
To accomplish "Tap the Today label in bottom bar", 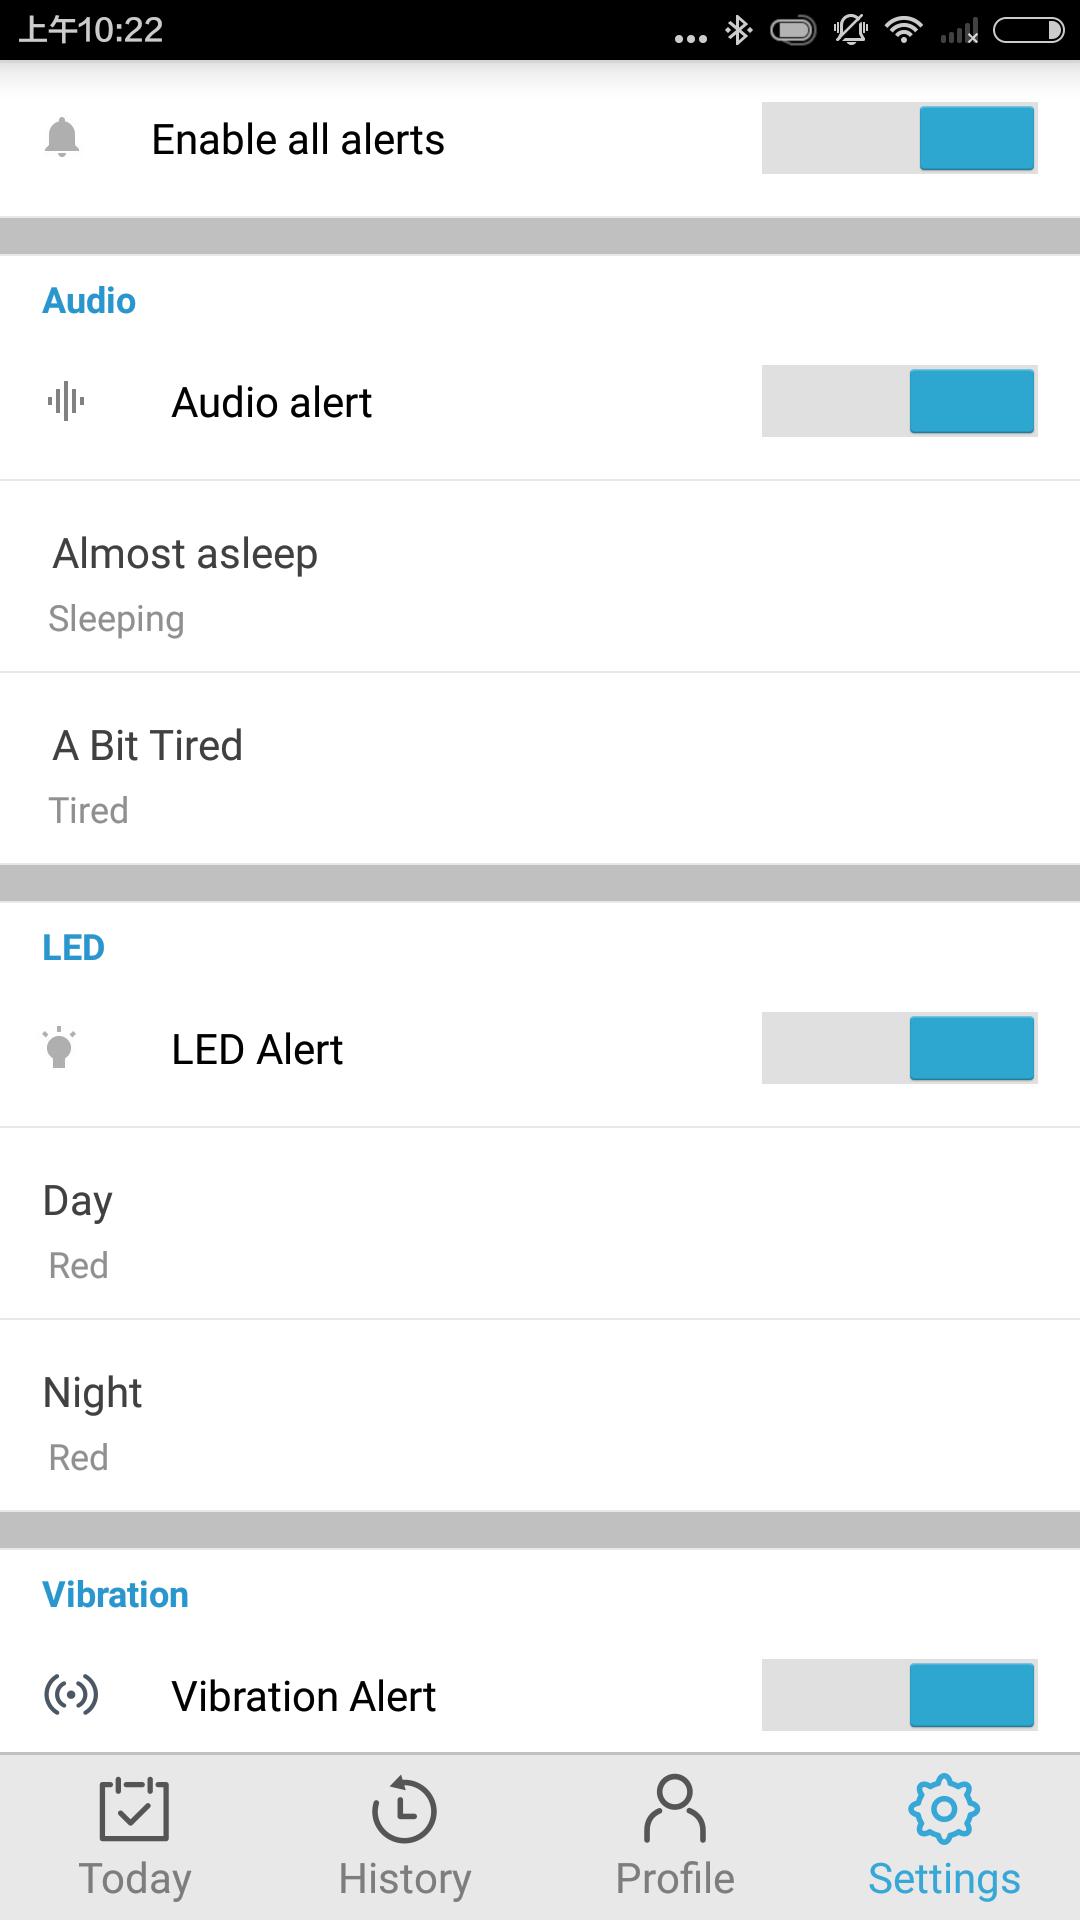I will [x=135, y=1878].
